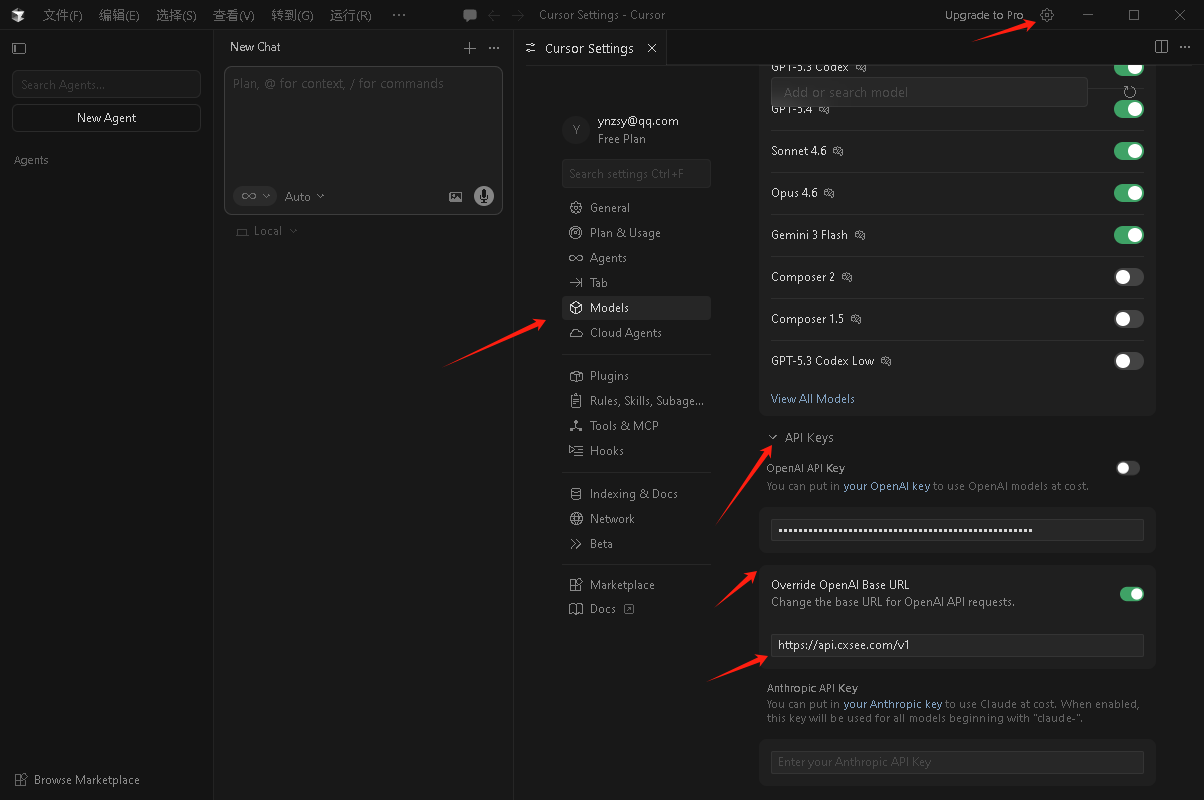
Task: Turn off Override OpenAI Base URL
Action: (1131, 594)
